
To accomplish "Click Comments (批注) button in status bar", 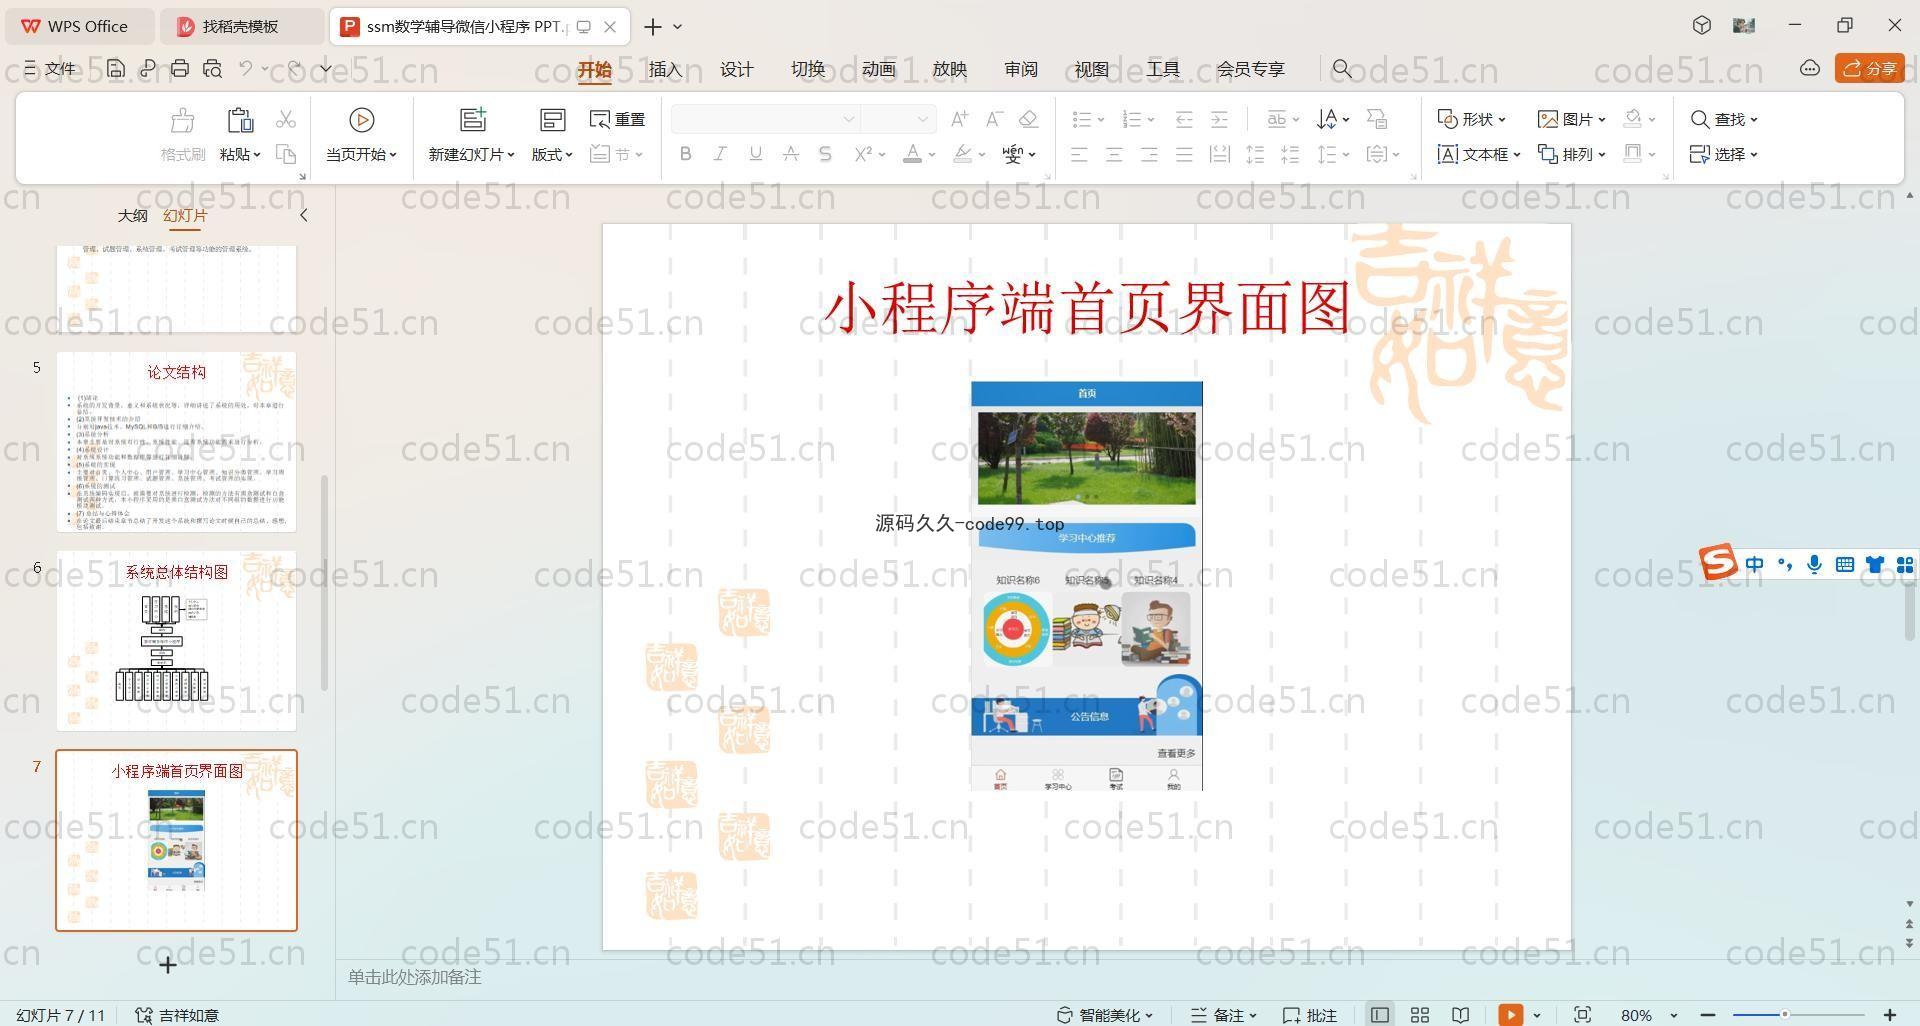I will click(x=1310, y=1015).
